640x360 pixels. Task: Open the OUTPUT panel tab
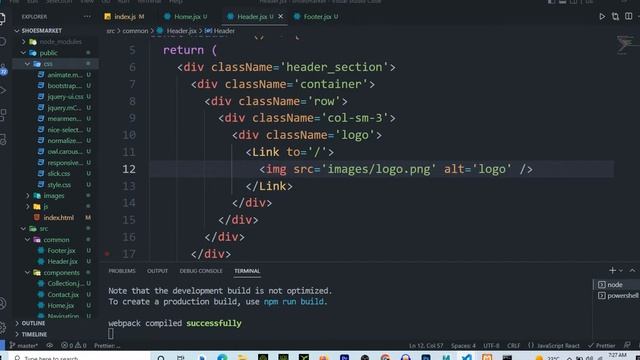click(158, 271)
